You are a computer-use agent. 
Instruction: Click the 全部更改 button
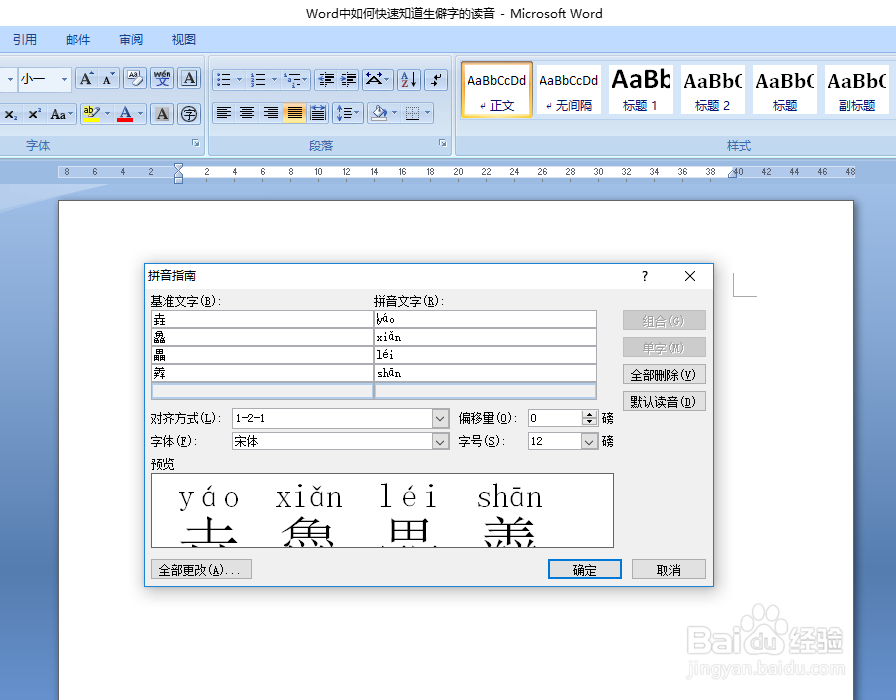click(201, 570)
